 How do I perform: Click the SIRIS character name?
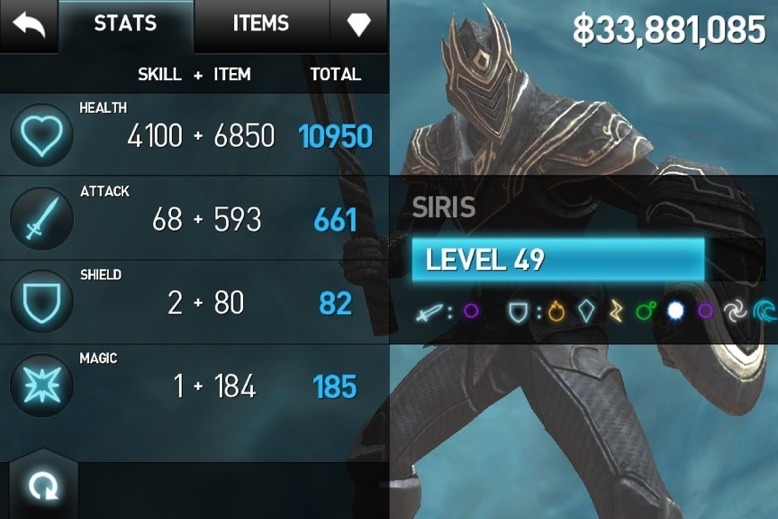tap(444, 207)
